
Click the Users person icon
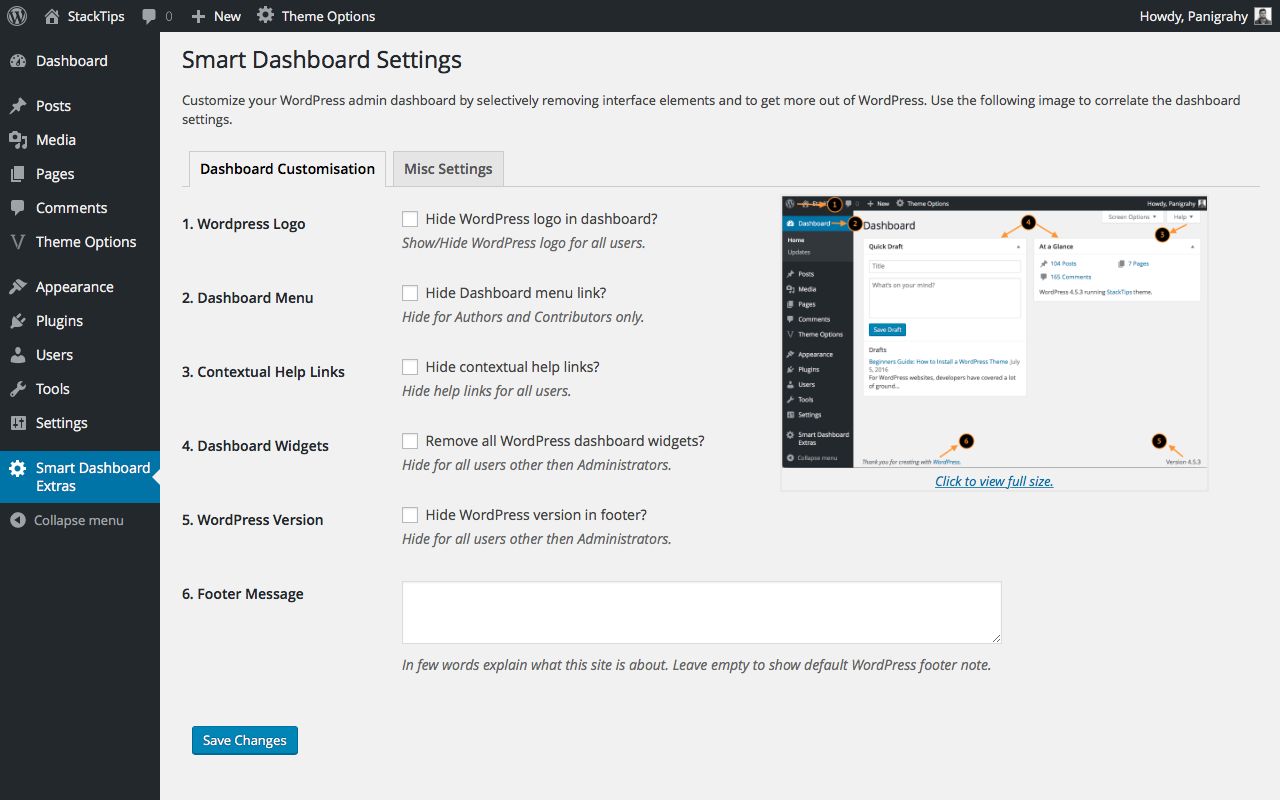tap(18, 355)
